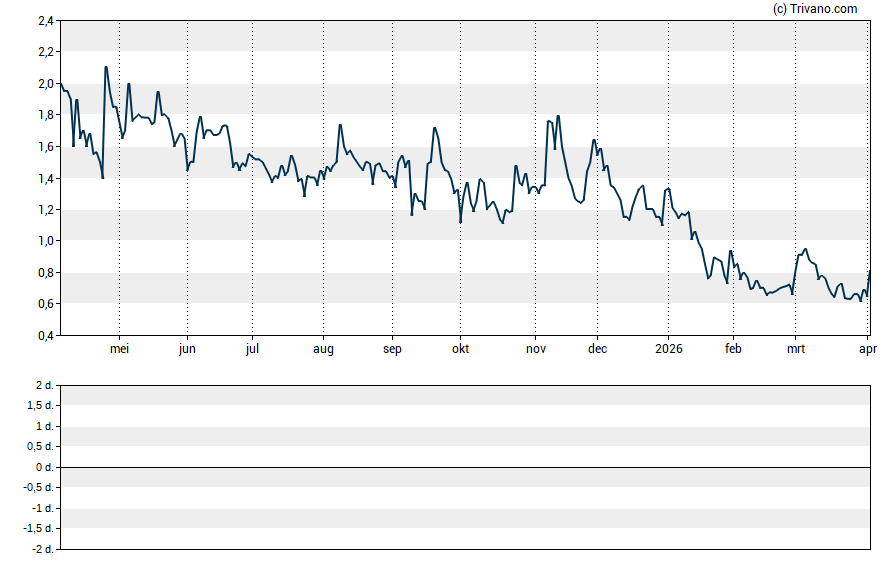
Task: Click the 'okt' month marker
Action: (460, 349)
